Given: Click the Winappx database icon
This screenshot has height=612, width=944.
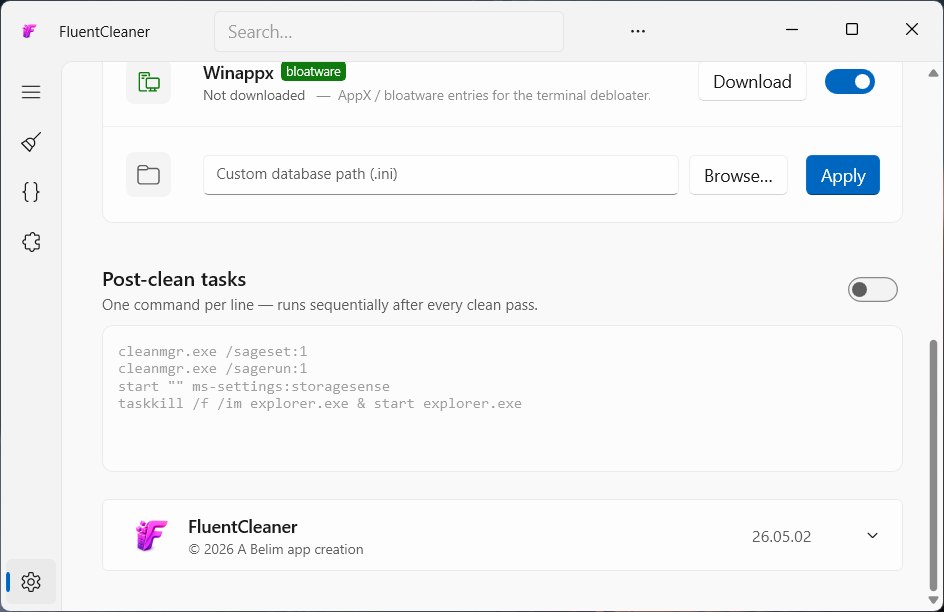Looking at the screenshot, I should pos(149,82).
